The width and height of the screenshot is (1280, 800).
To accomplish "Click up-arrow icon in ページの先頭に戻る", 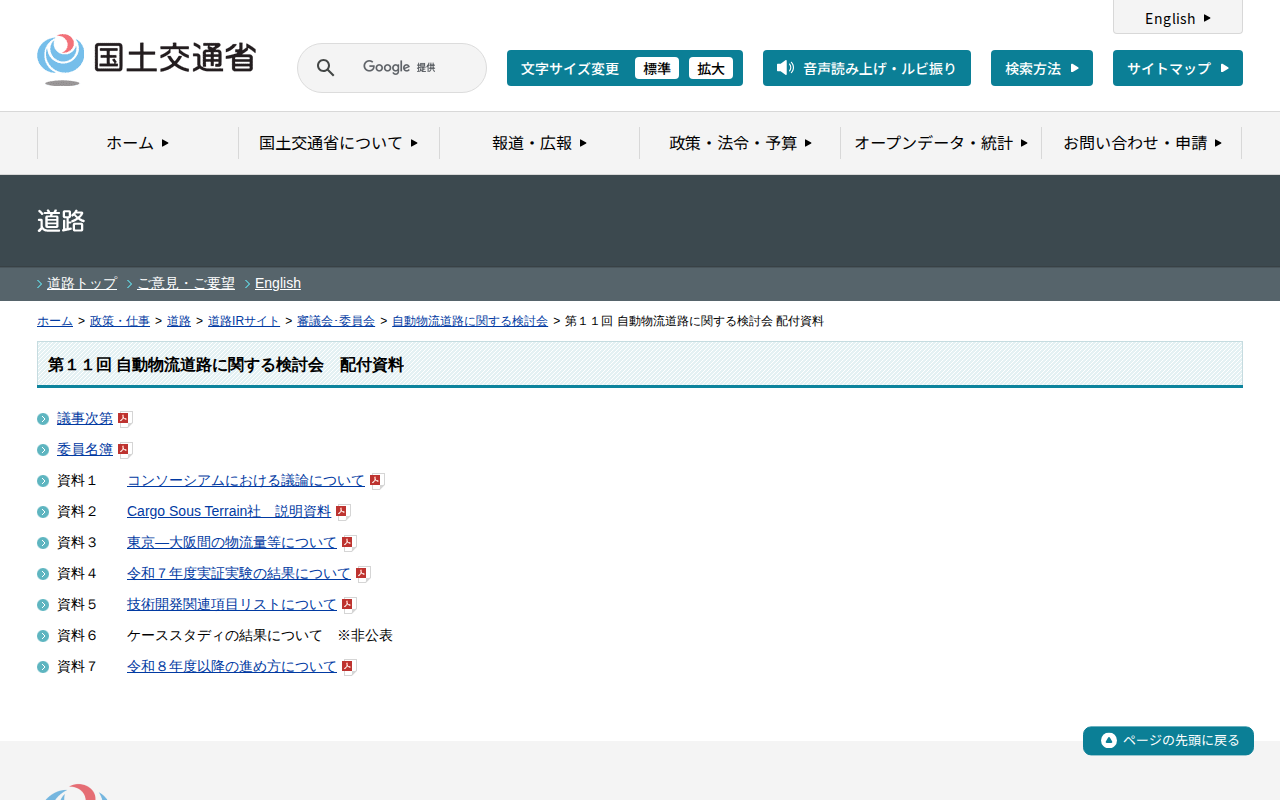I will pyautogui.click(x=1108, y=741).
